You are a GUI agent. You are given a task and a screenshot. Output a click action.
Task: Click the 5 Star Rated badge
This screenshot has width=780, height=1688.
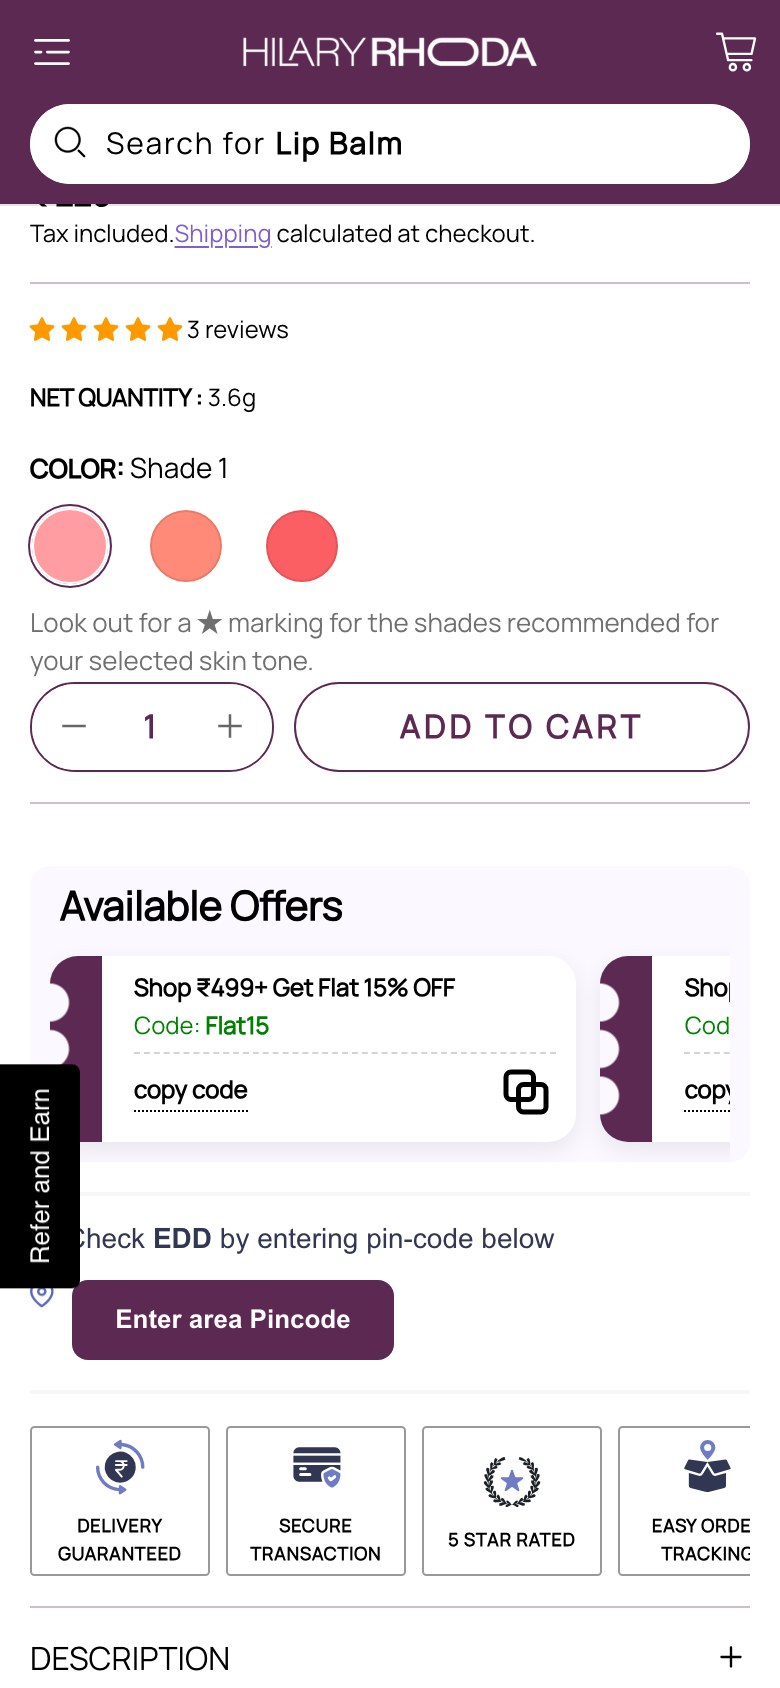click(x=512, y=1500)
